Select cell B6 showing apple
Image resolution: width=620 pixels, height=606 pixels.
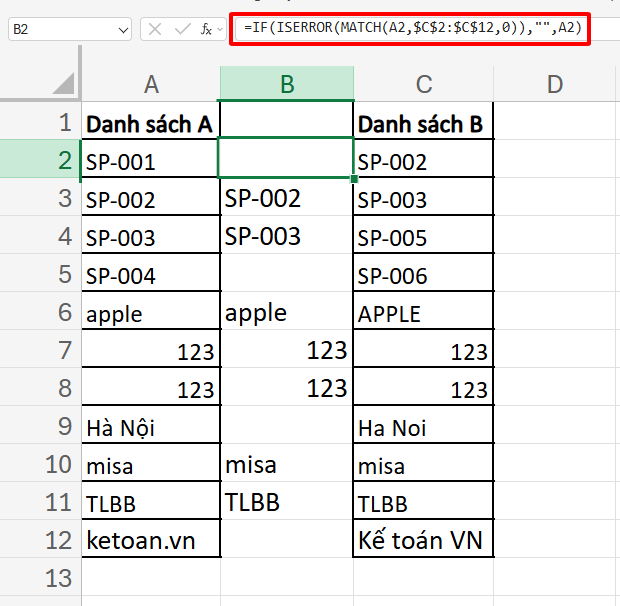pyautogui.click(x=287, y=311)
